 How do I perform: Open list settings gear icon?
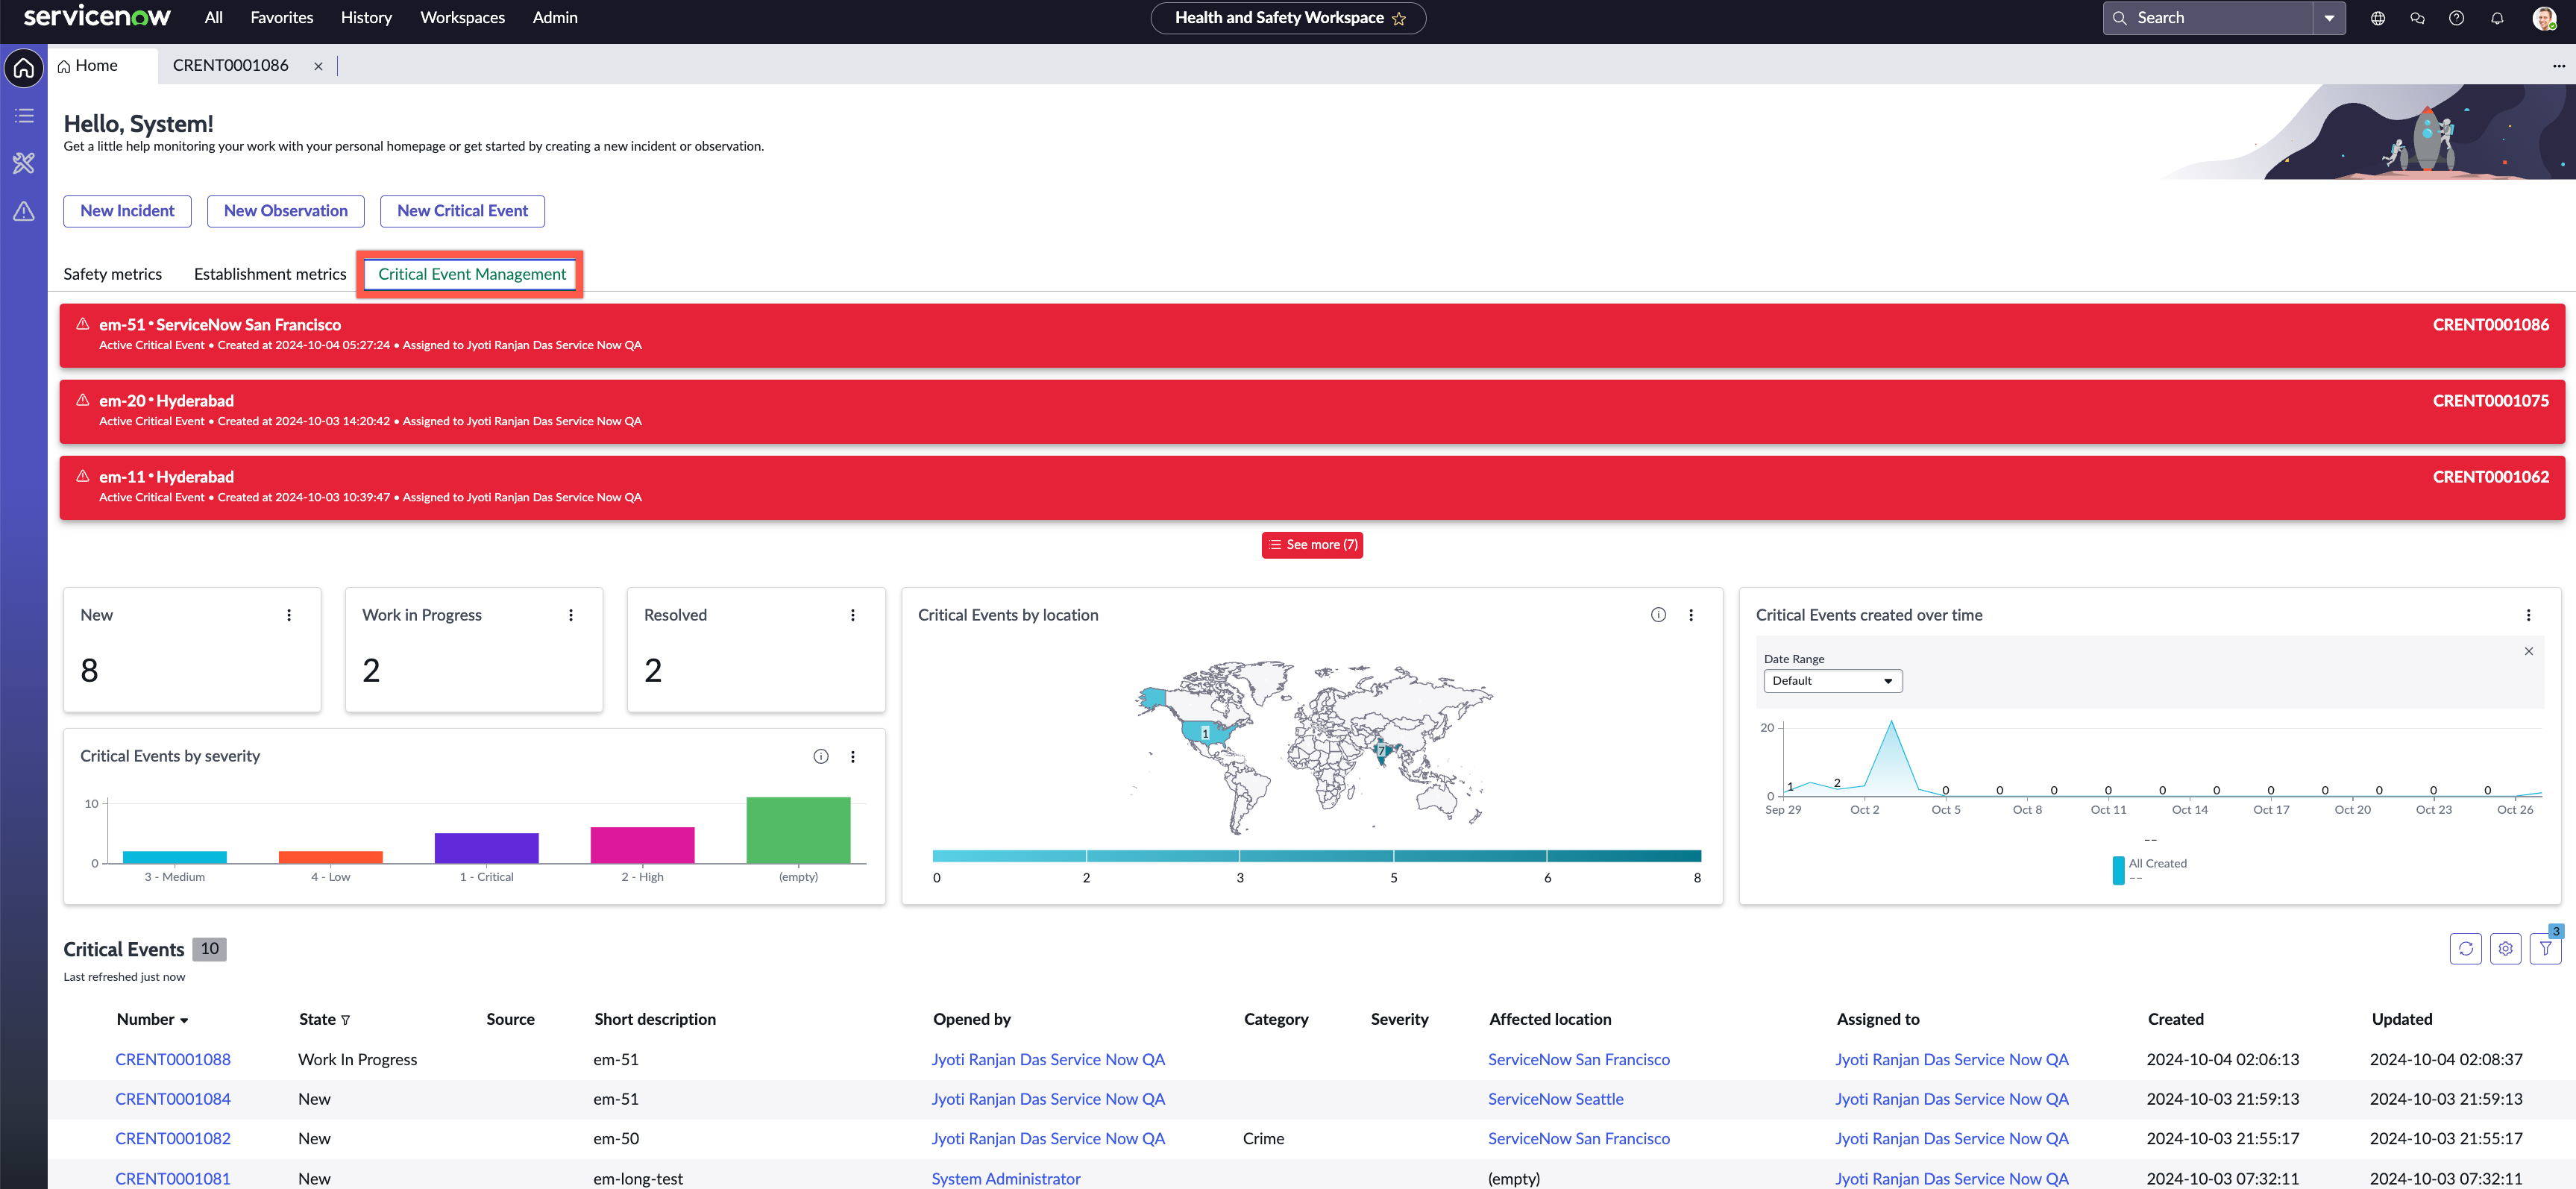click(2505, 948)
